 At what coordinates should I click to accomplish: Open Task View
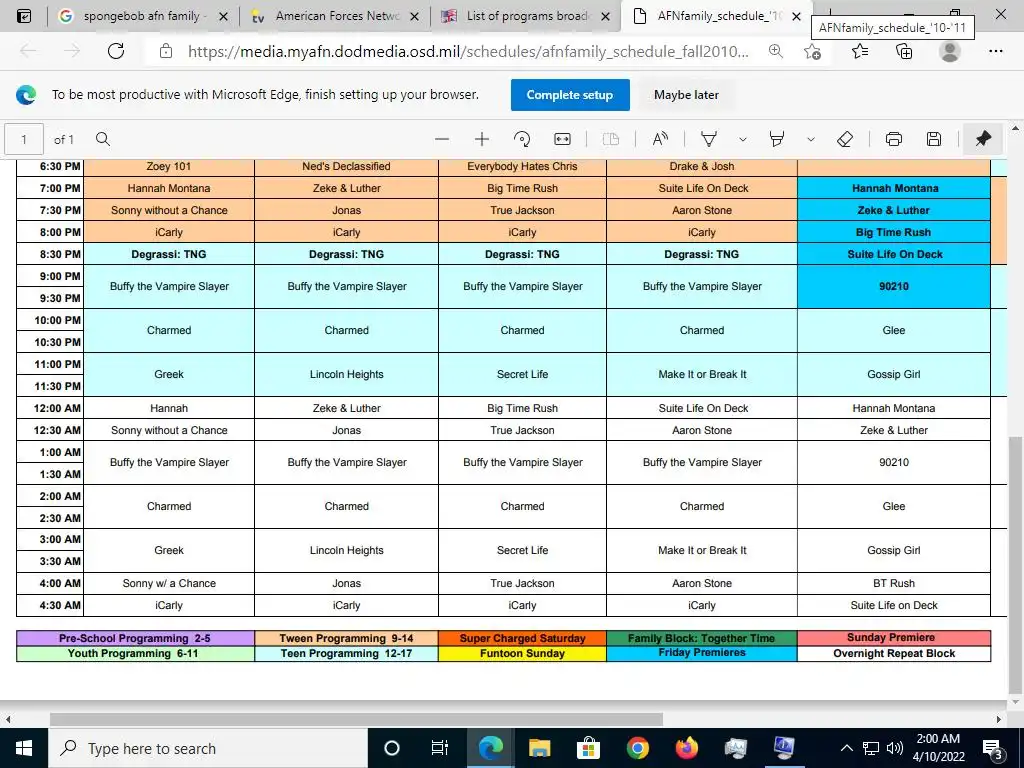click(x=440, y=748)
